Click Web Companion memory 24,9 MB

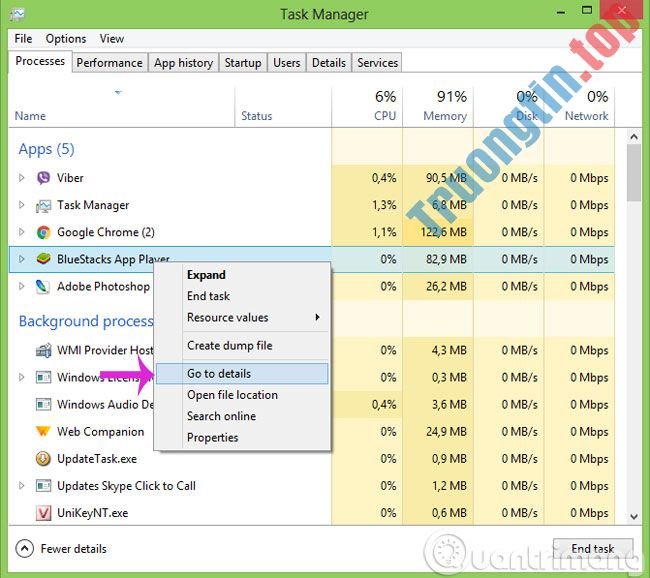446,432
